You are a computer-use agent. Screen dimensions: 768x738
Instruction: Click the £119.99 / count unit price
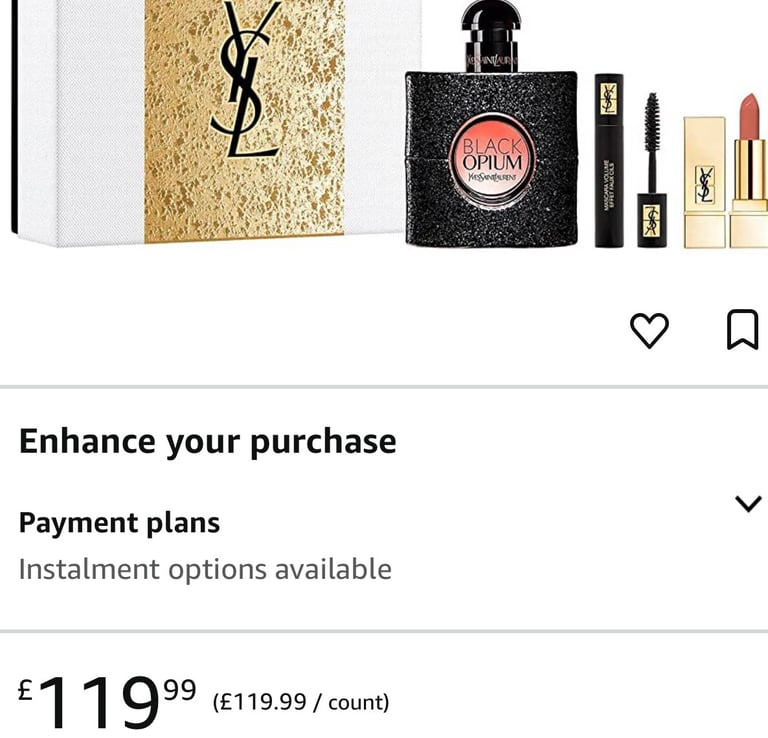(x=301, y=702)
